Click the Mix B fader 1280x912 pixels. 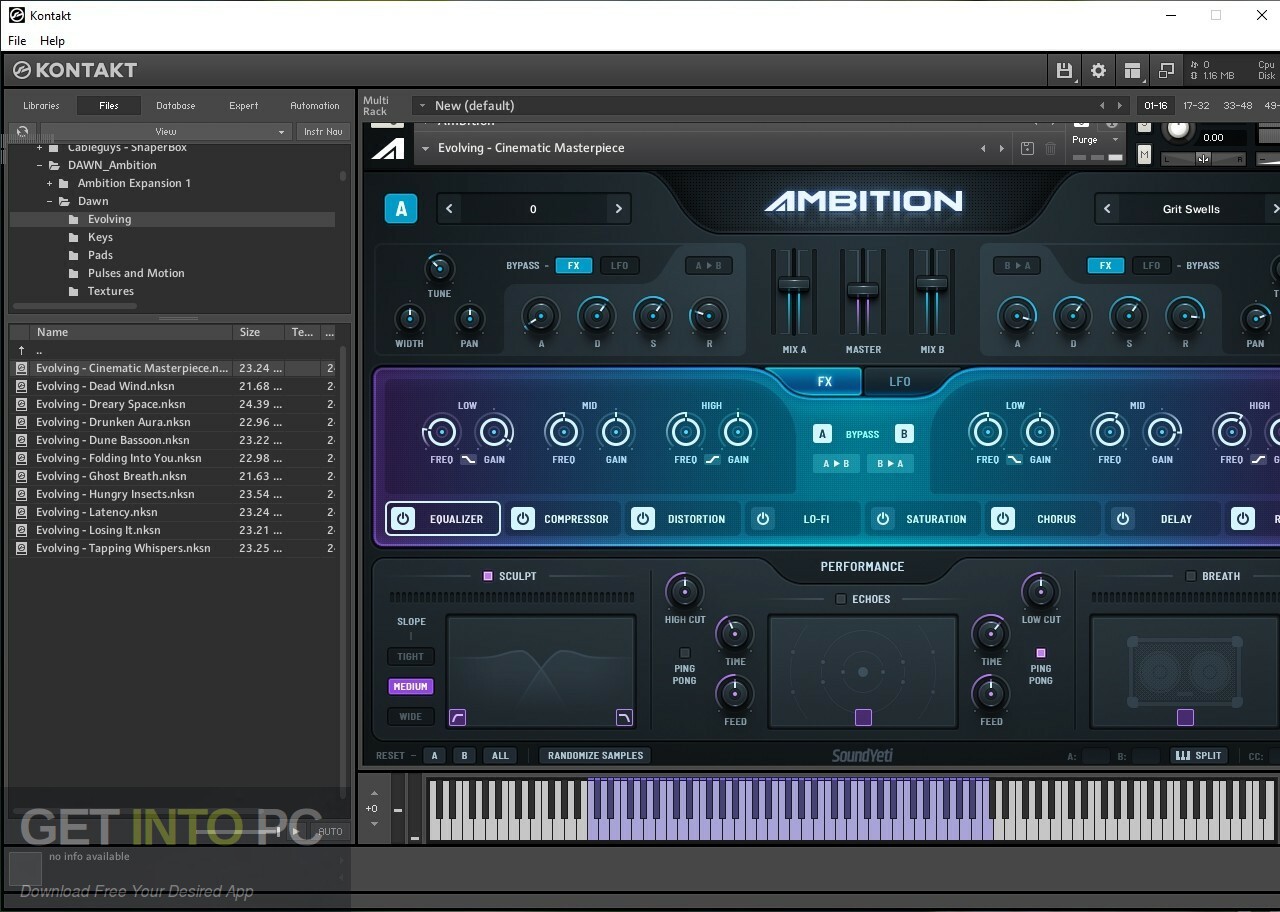[x=932, y=284]
